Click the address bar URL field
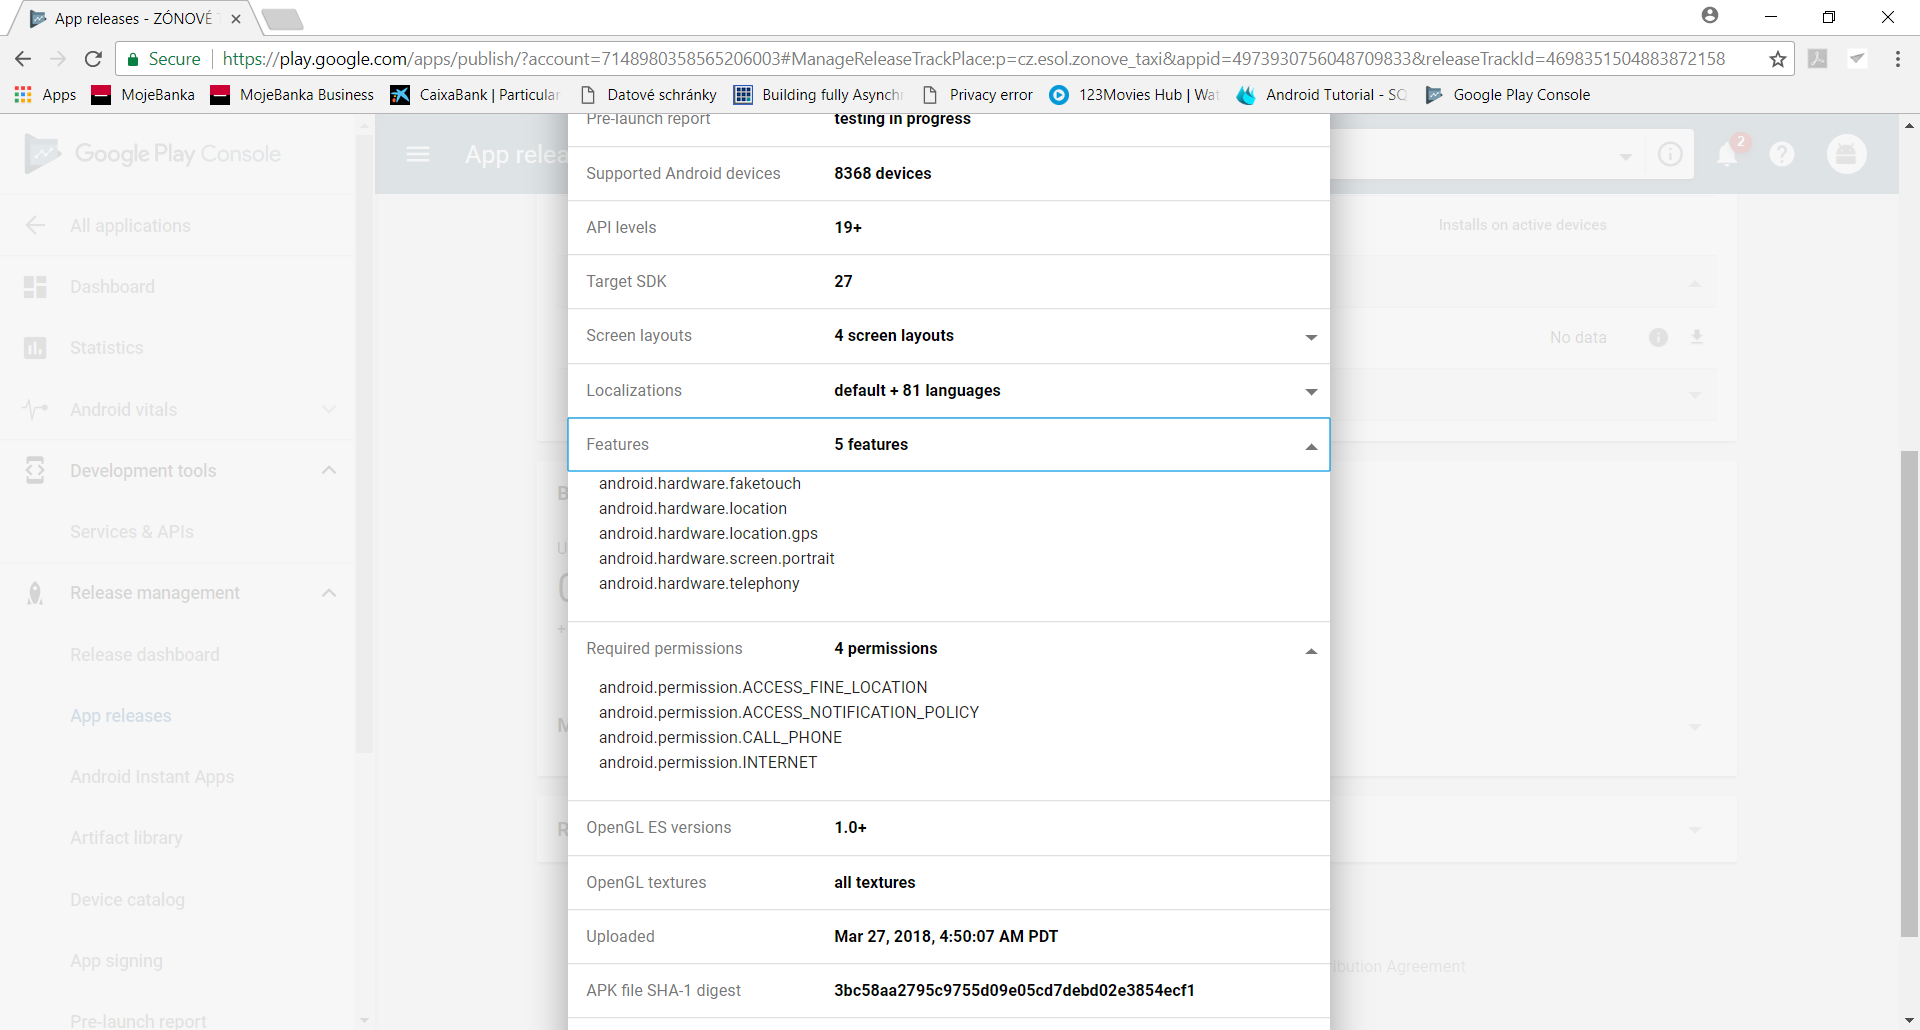Image resolution: width=1920 pixels, height=1030 pixels. tap(973, 59)
